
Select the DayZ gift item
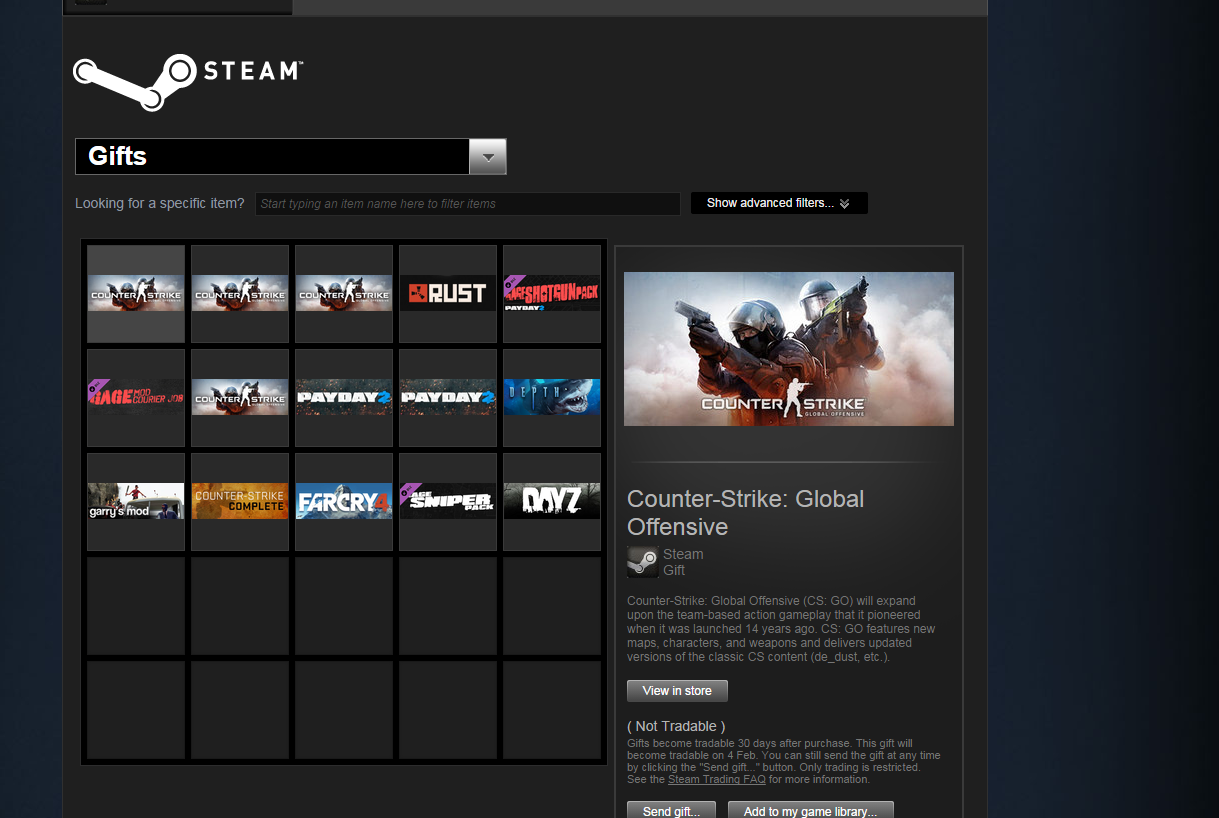552,502
